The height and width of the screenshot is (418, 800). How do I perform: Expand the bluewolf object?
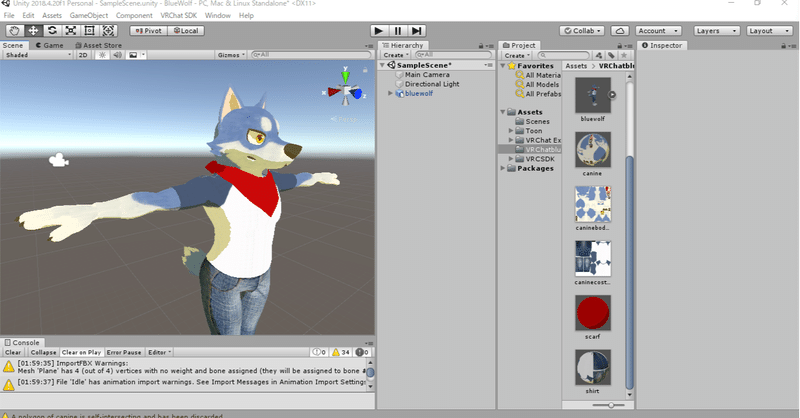391,93
